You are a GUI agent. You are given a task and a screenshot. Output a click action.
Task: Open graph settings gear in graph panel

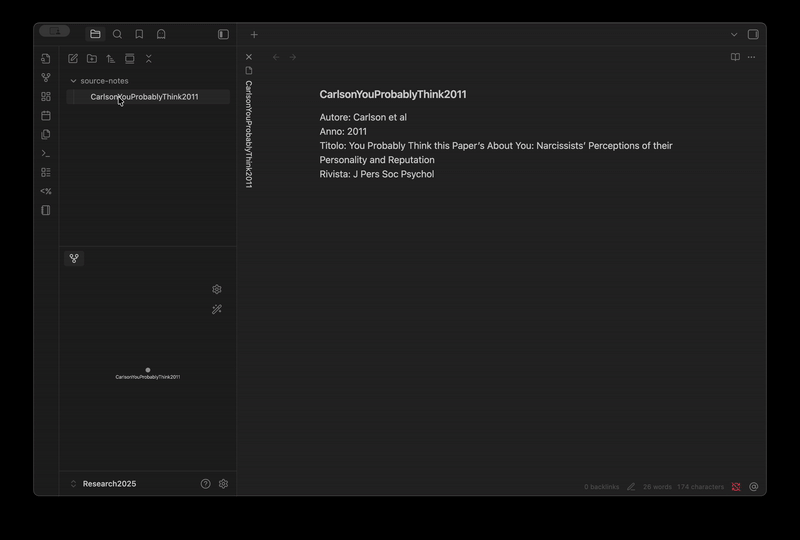(217, 289)
